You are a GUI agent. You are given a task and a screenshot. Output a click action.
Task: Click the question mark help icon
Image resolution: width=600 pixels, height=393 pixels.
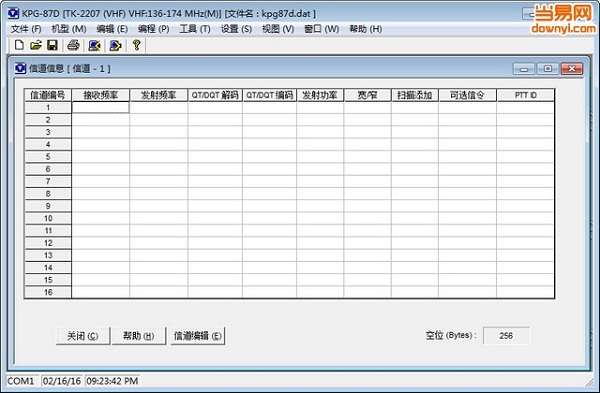point(137,45)
